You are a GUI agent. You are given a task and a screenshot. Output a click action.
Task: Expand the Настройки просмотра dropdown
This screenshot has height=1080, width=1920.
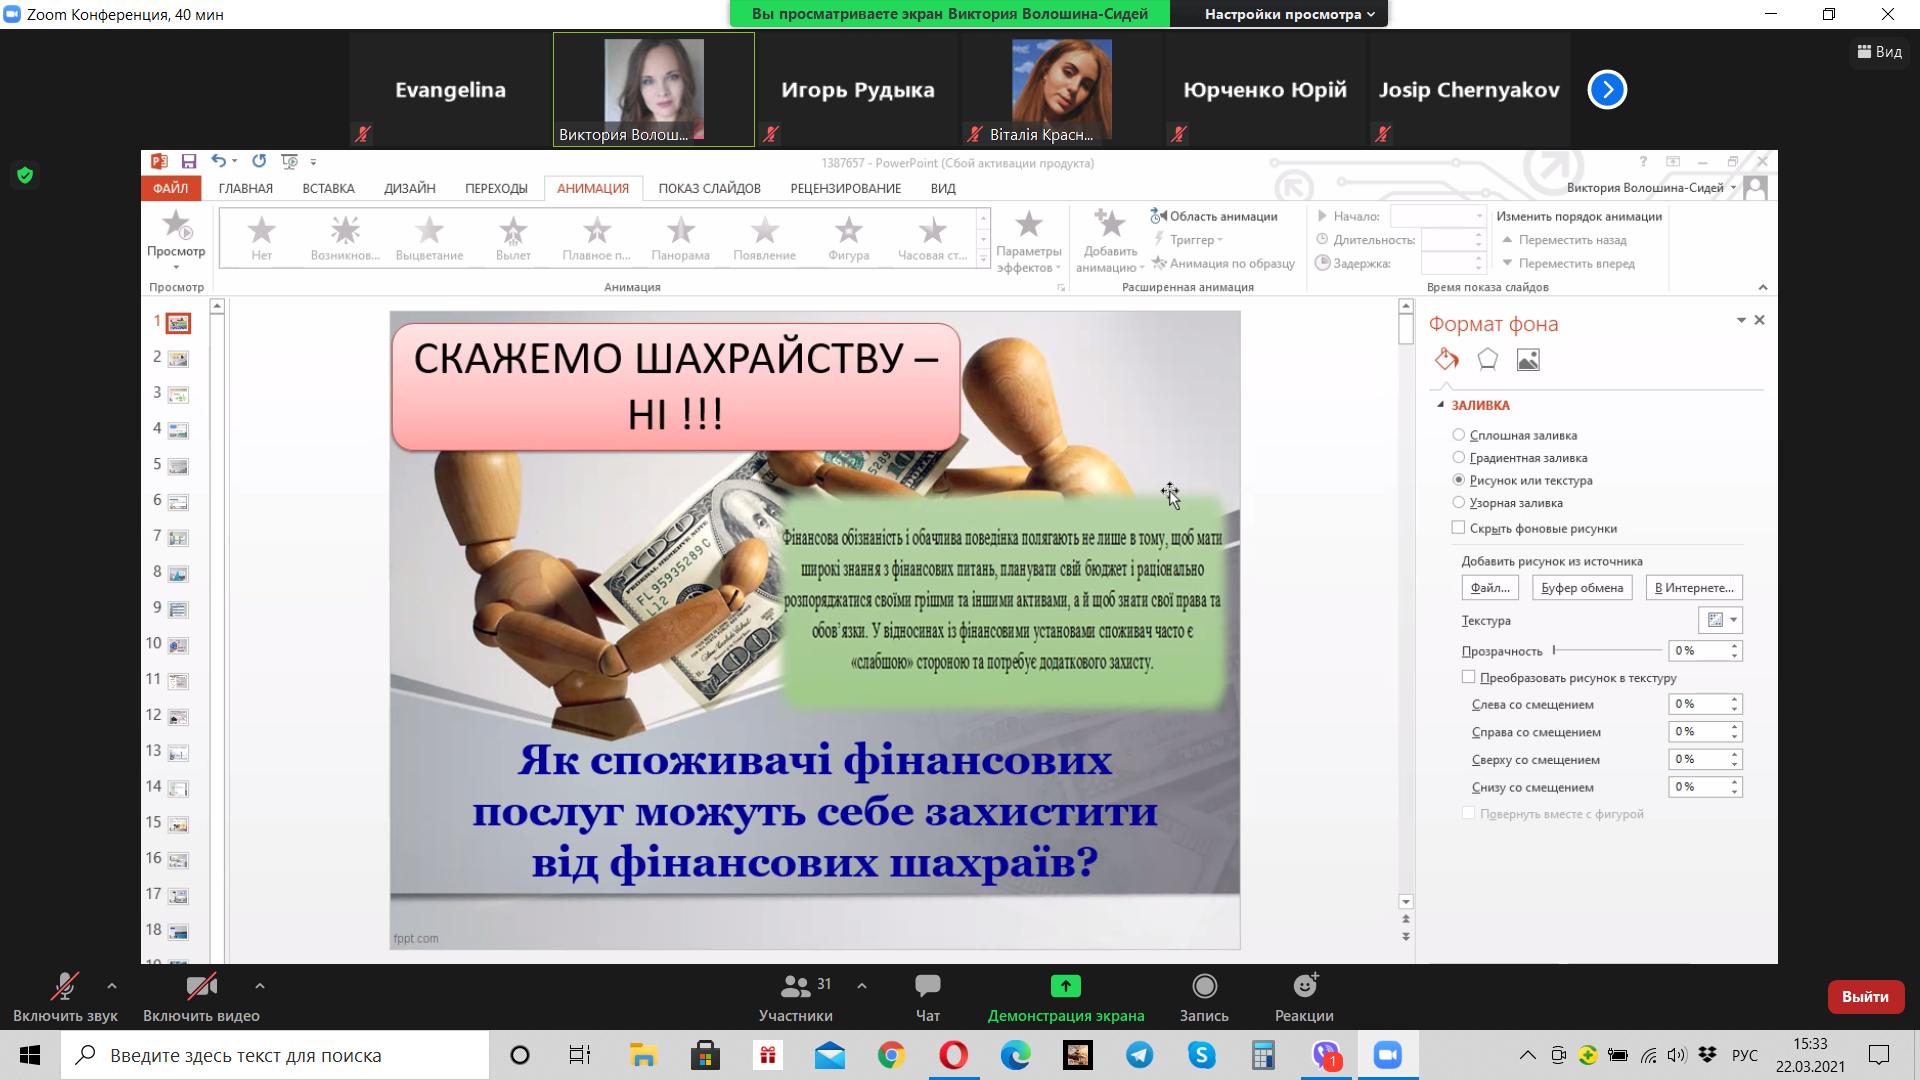click(x=1289, y=14)
